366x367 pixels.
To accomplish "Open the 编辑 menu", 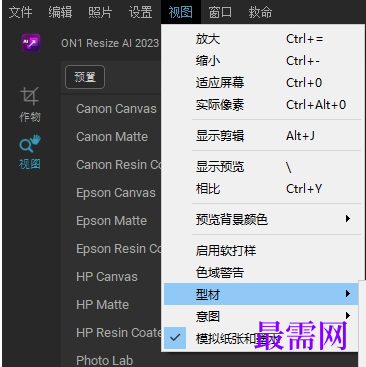I will pos(60,12).
